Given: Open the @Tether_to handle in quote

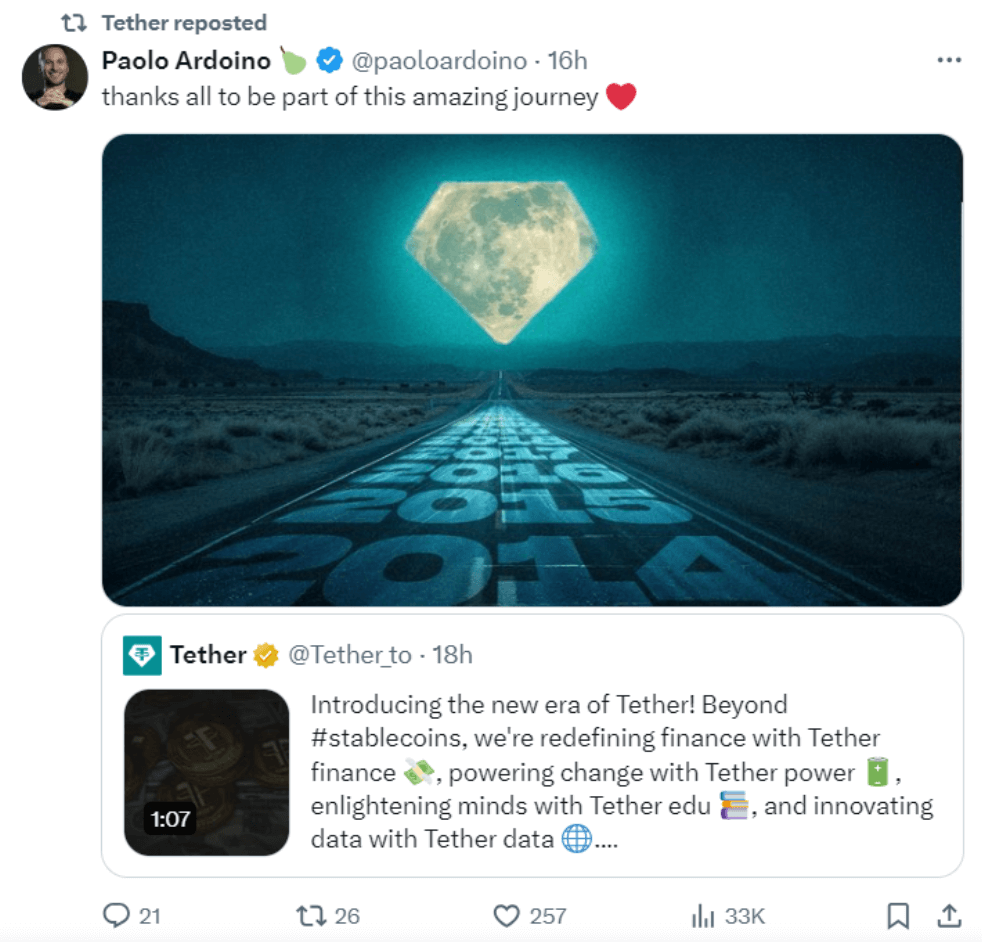Looking at the screenshot, I should [x=350, y=655].
